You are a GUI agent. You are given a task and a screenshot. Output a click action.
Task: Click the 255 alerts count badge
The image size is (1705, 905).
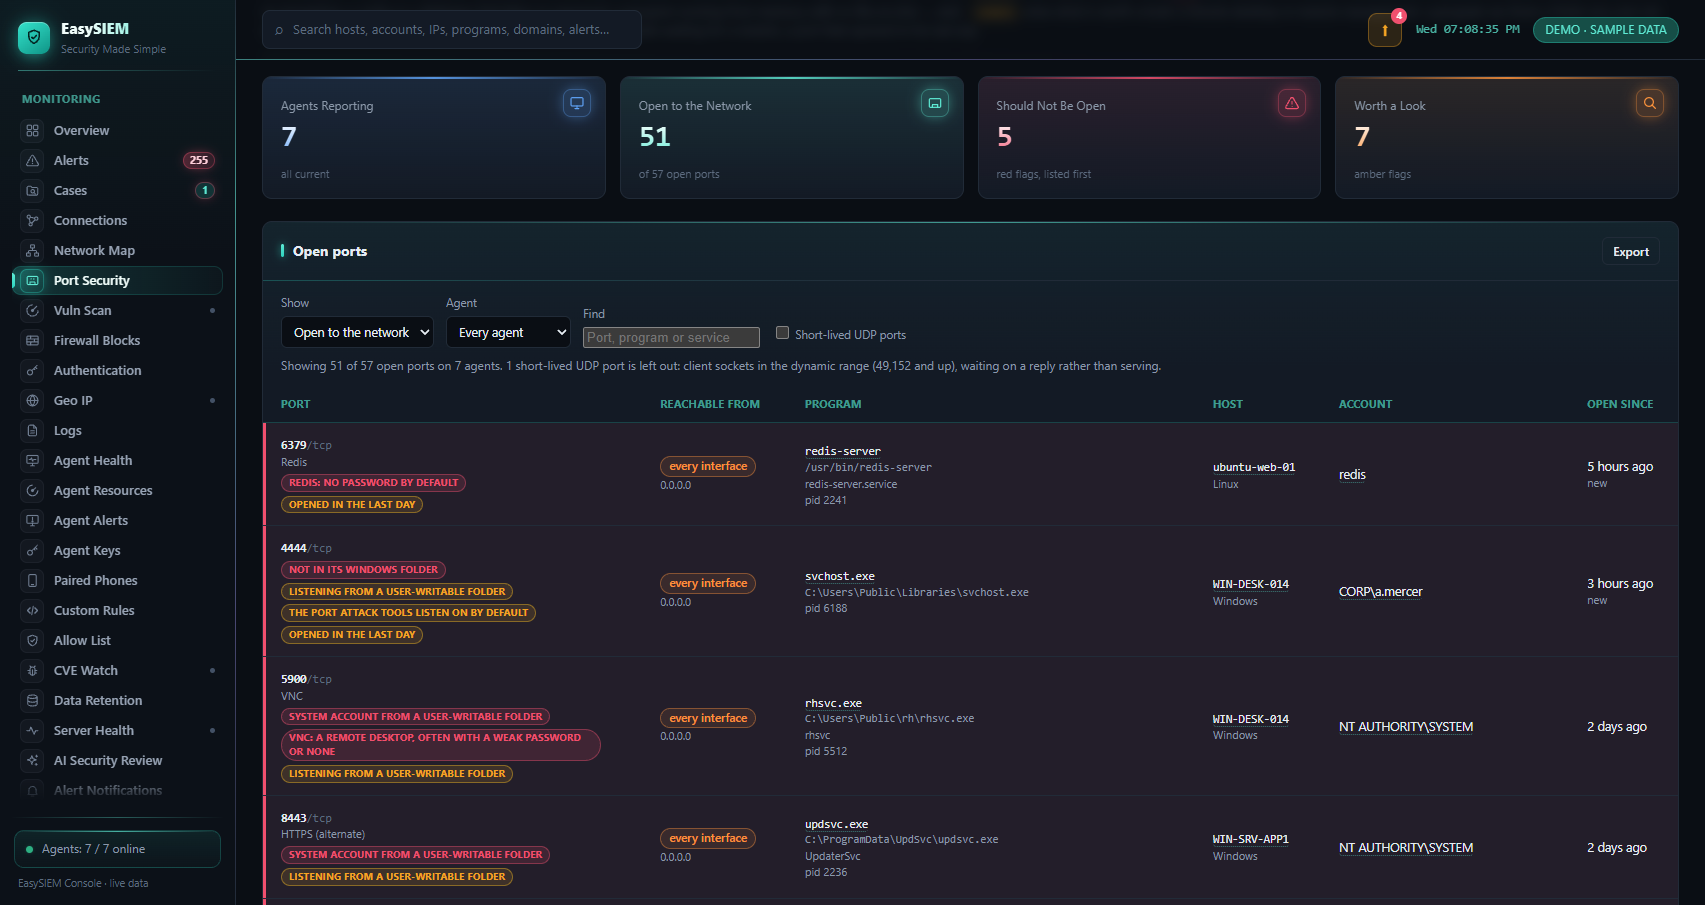[199, 161]
